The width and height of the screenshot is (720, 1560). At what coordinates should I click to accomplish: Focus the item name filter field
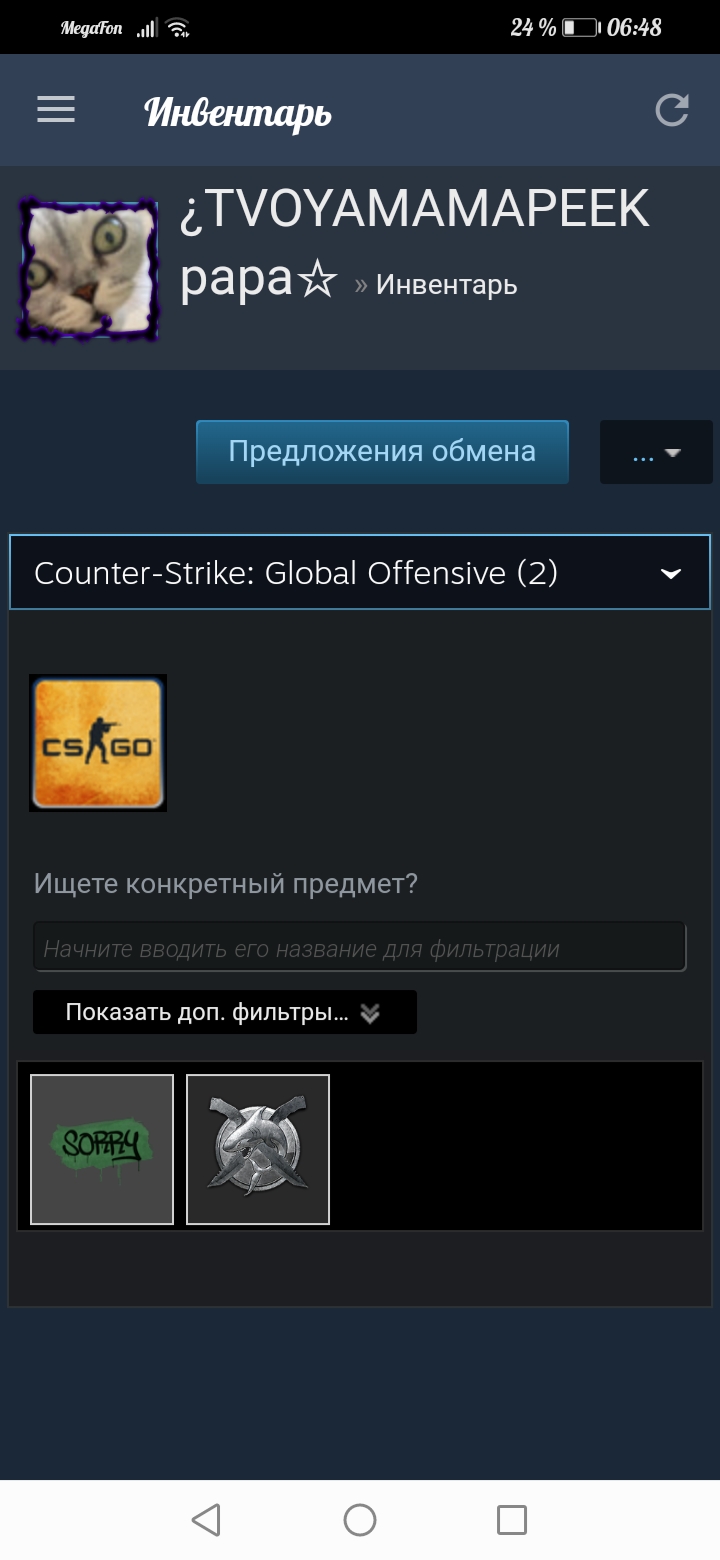360,947
